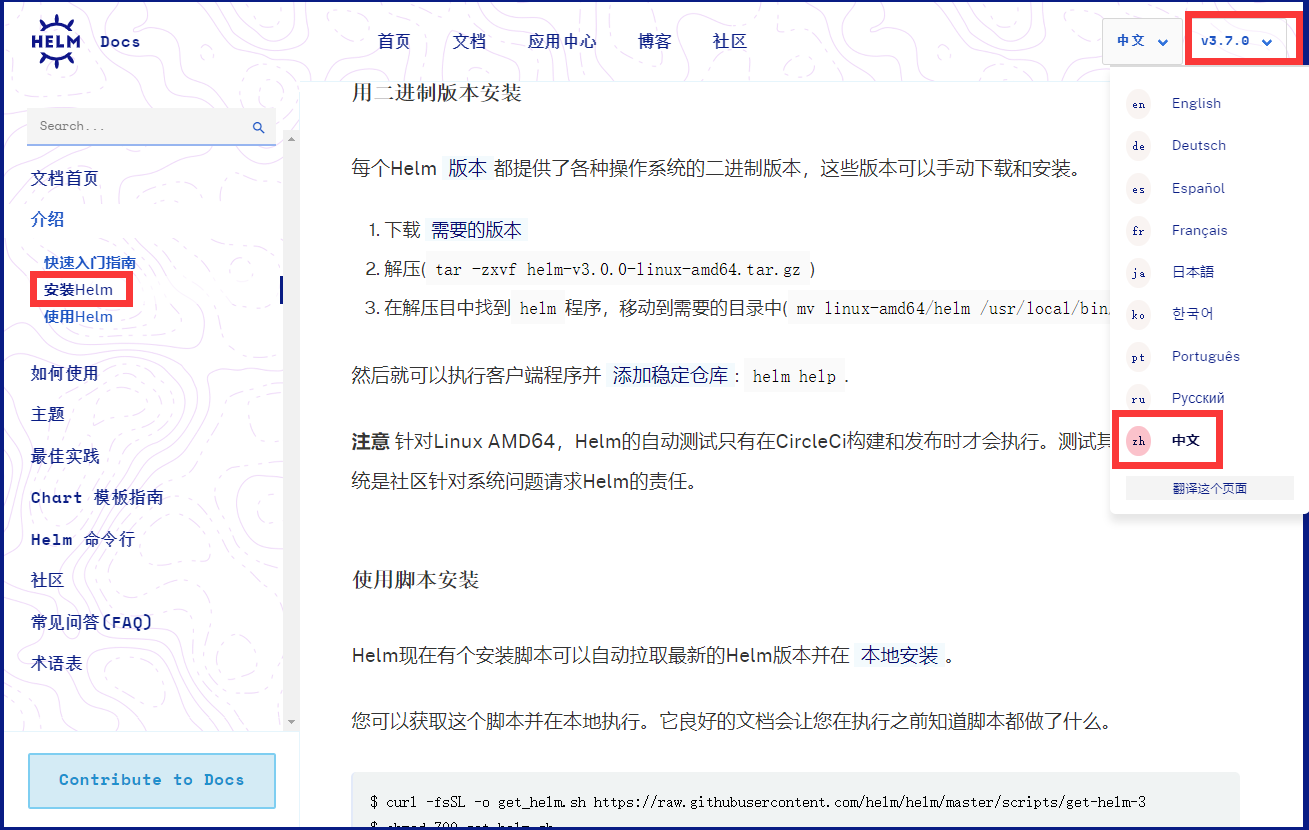Click the 版本 inline link
Screen dimensions: 1309x830
[x=467, y=169]
